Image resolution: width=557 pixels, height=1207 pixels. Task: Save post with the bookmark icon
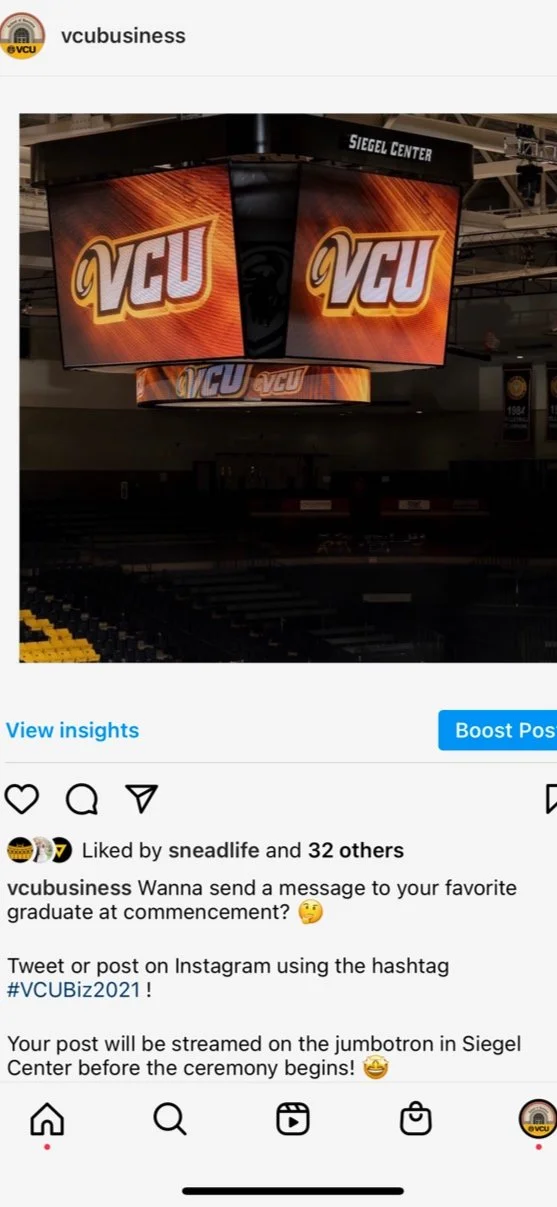coord(550,798)
